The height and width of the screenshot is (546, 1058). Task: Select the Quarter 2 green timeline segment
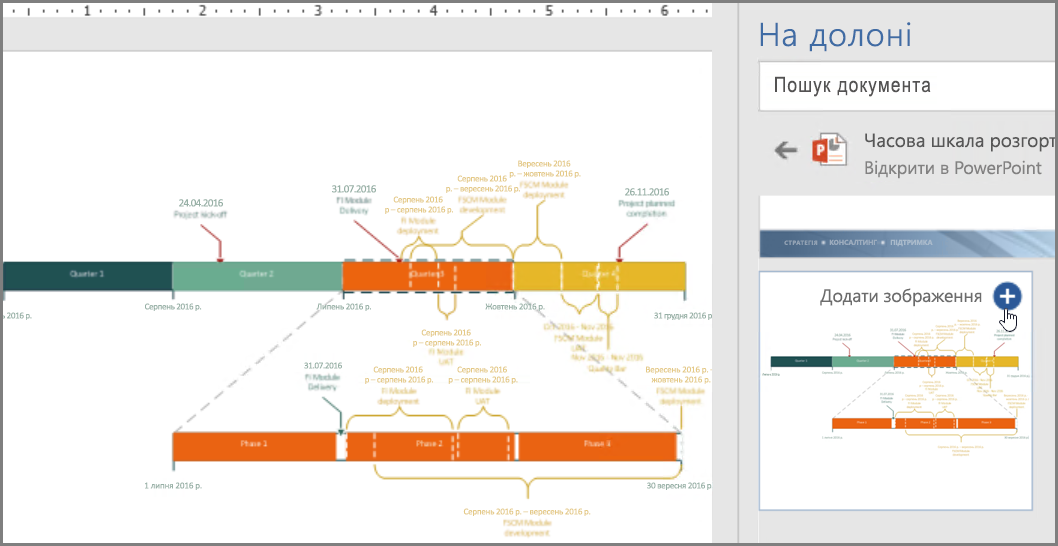257,275
